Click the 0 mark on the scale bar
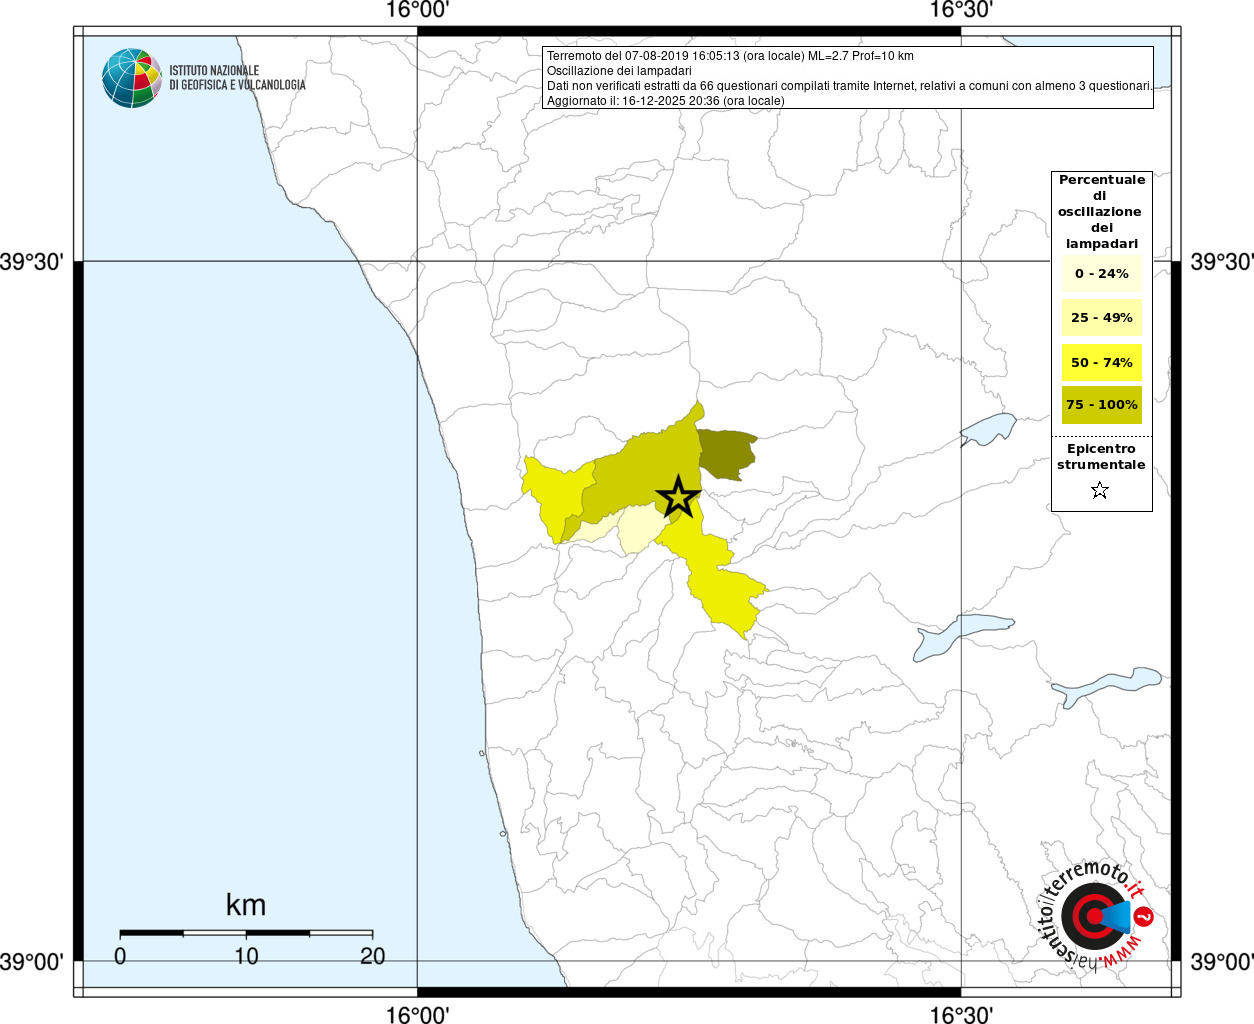The height and width of the screenshot is (1024, 1254). 120,956
